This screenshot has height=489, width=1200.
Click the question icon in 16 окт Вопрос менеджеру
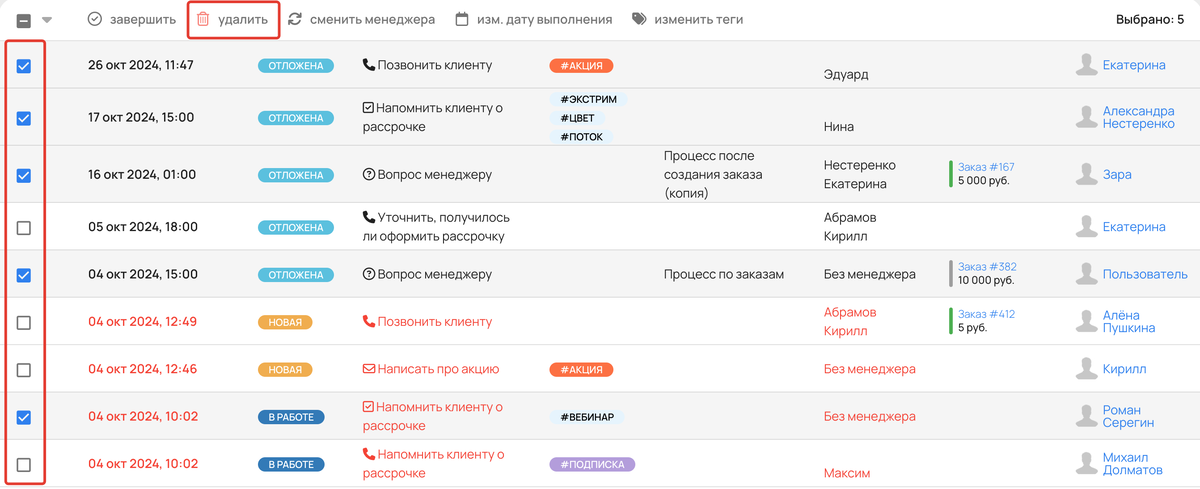368,174
